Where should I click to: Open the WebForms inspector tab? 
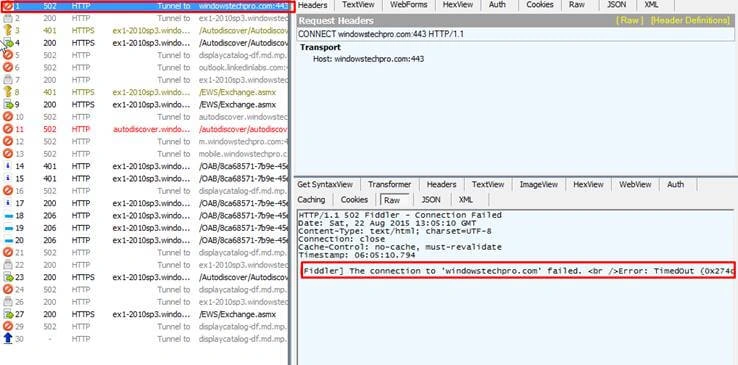pyautogui.click(x=409, y=5)
